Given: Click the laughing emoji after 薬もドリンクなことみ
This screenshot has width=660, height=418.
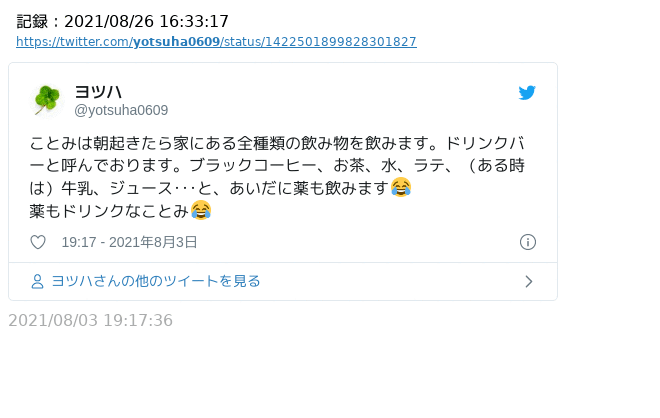Looking at the screenshot, I should [201, 210].
